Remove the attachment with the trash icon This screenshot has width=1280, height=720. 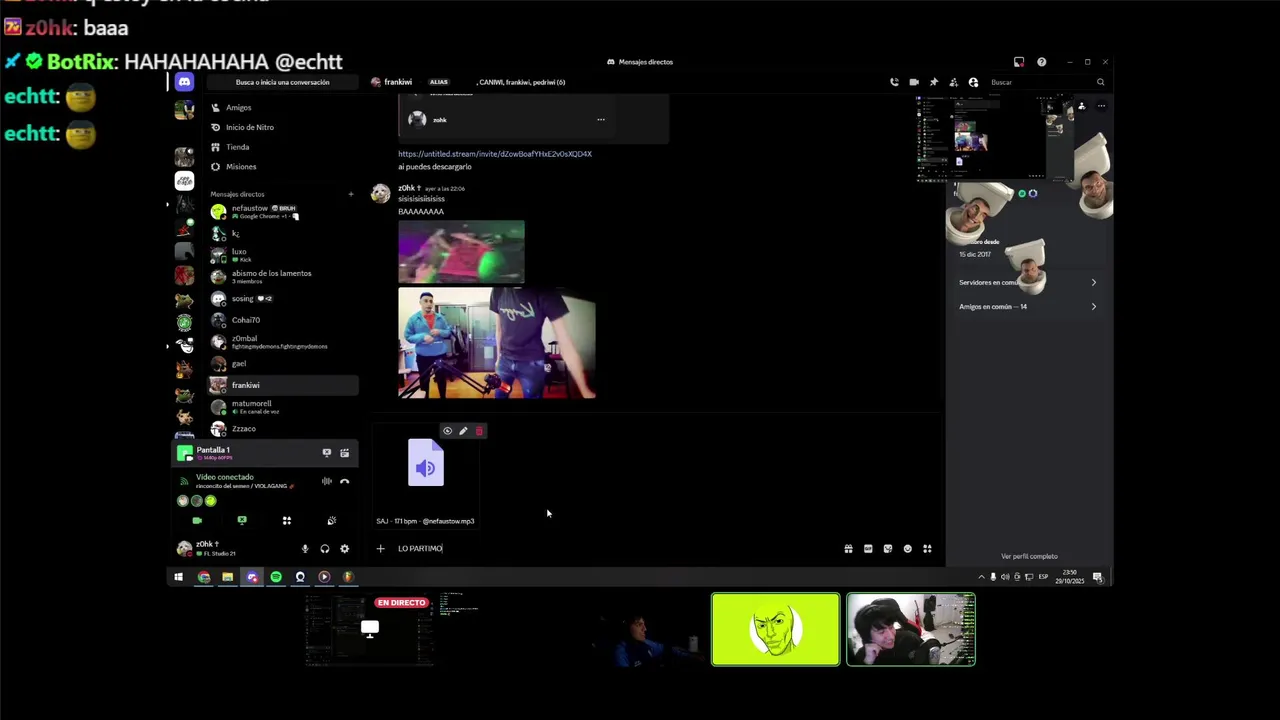click(x=479, y=431)
